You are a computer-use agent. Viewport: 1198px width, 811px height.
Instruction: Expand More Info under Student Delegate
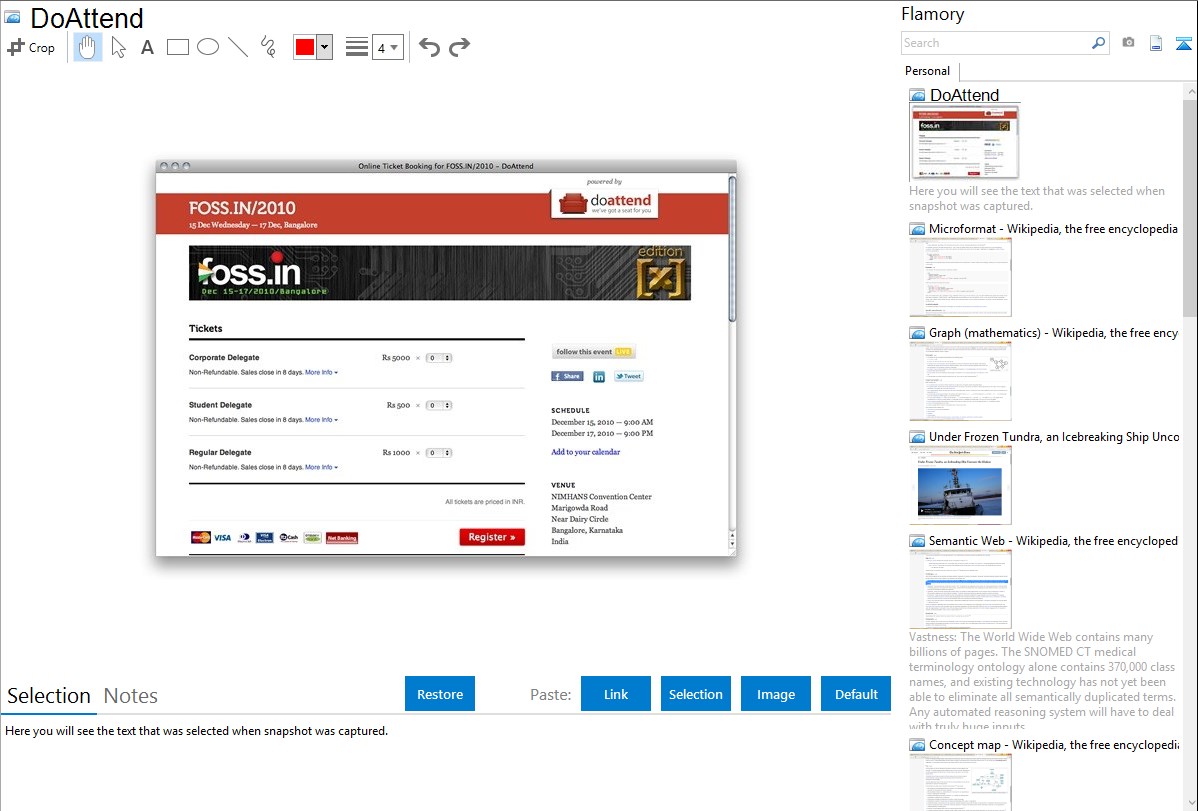click(x=321, y=420)
